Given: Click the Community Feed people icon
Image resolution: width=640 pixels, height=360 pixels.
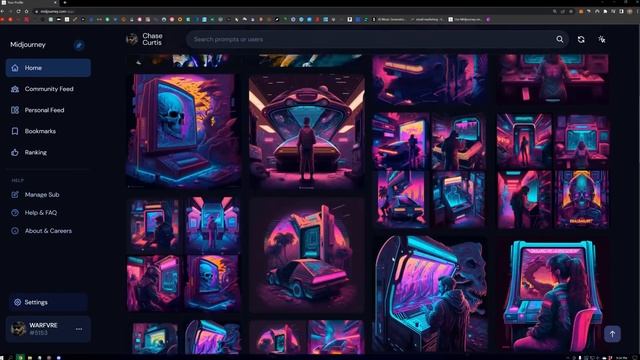Looking at the screenshot, I should pos(15,89).
